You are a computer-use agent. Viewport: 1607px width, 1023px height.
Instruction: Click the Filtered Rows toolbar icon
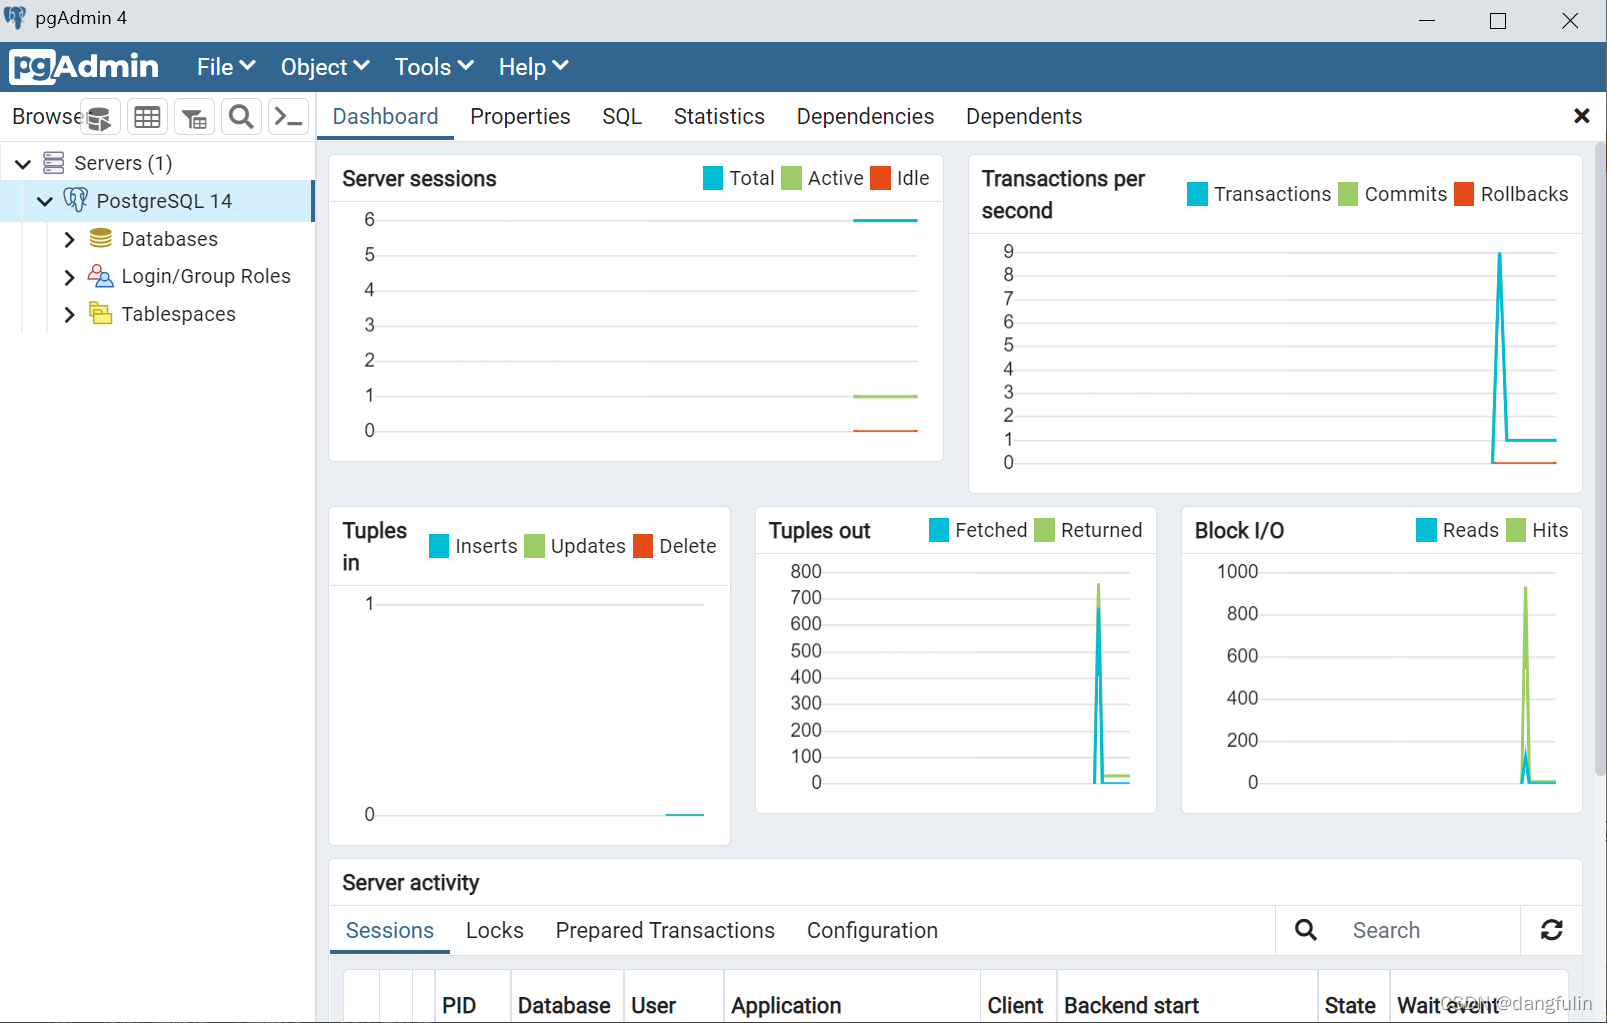194,118
